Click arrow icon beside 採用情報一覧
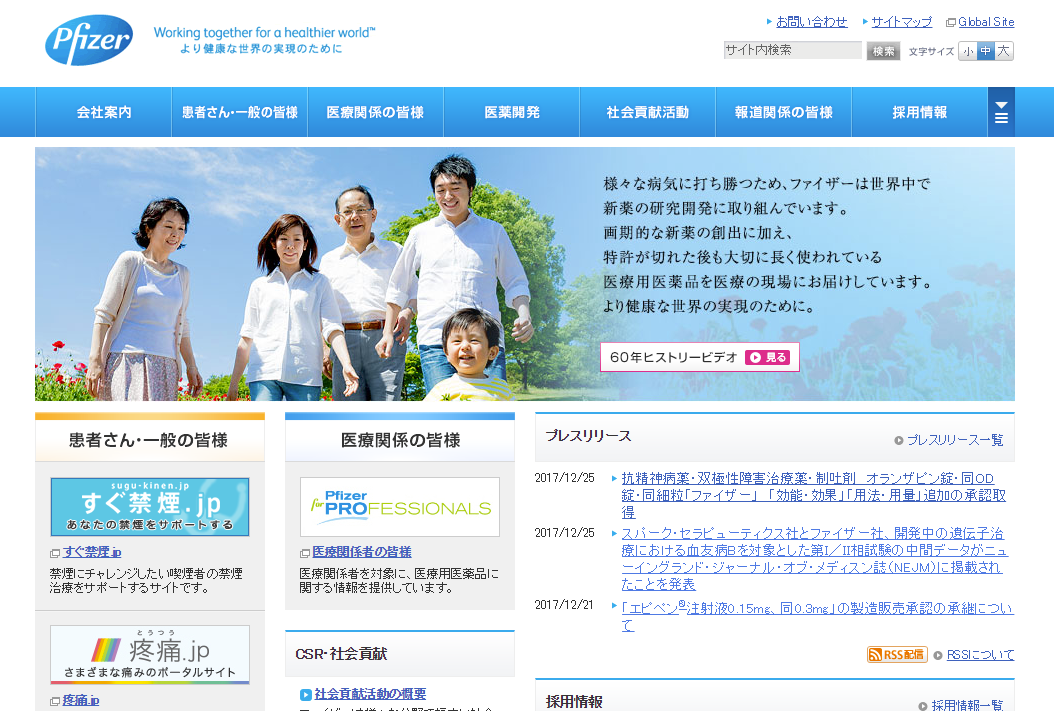The image size is (1054, 711). pos(923,706)
